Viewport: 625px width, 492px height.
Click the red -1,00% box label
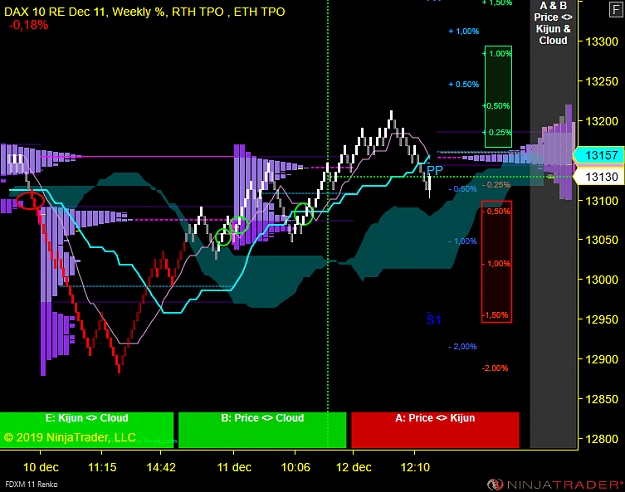[x=496, y=264]
